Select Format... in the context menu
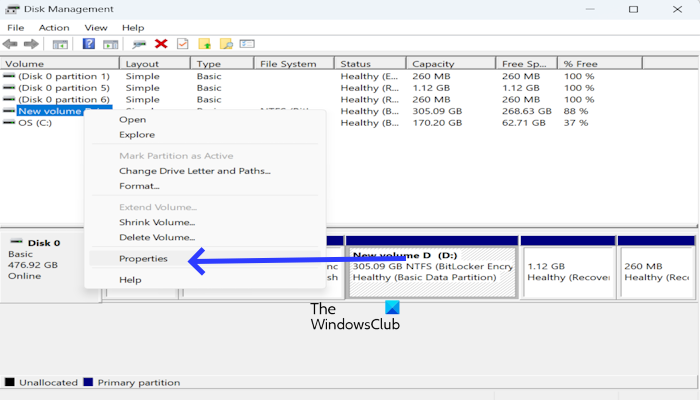Screen dimensions: 700x400 pos(139,186)
